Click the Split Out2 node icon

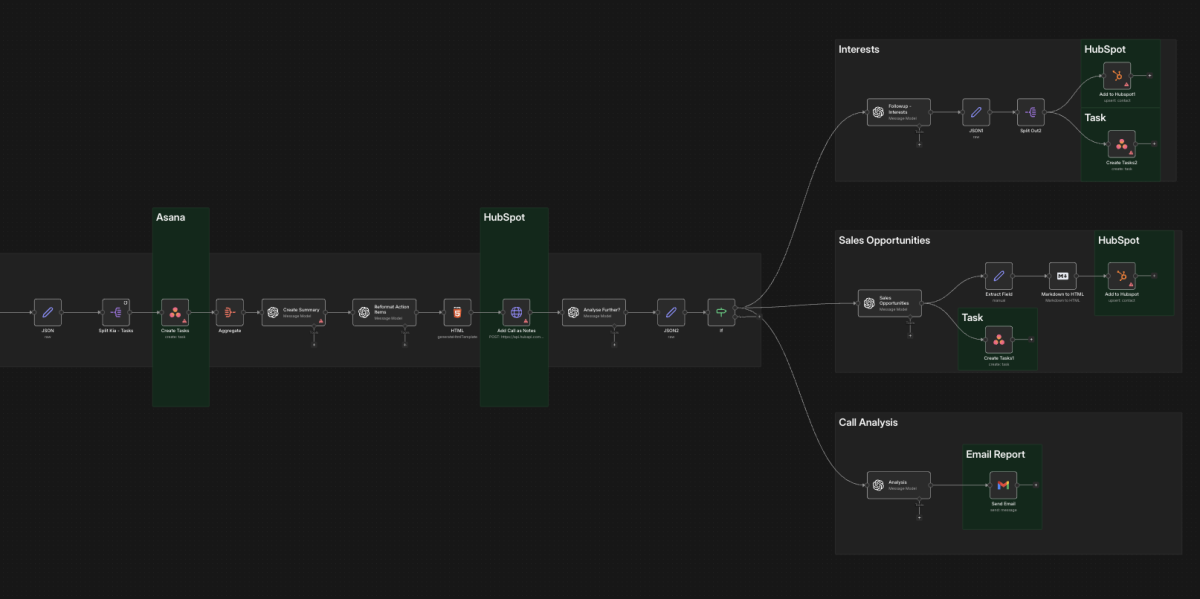pyautogui.click(x=1030, y=112)
